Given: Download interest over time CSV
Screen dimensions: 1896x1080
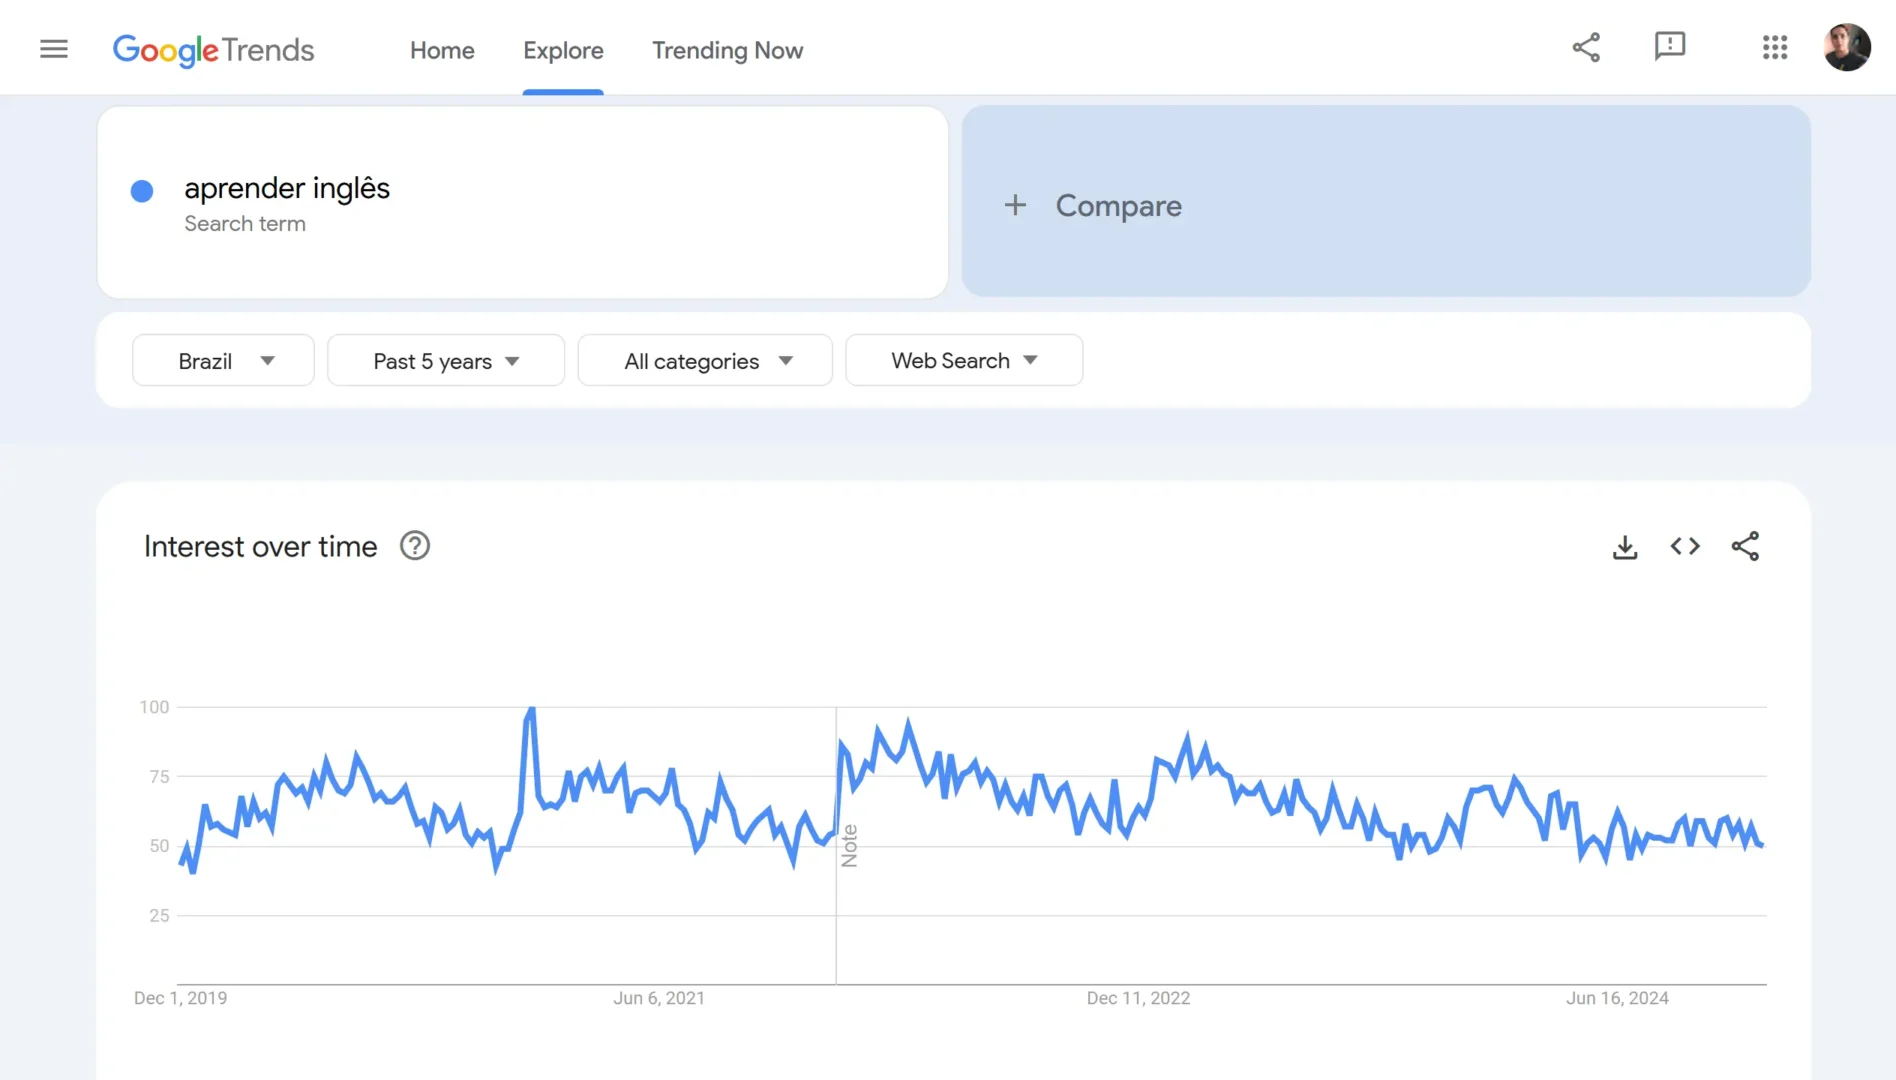Looking at the screenshot, I should coord(1625,546).
